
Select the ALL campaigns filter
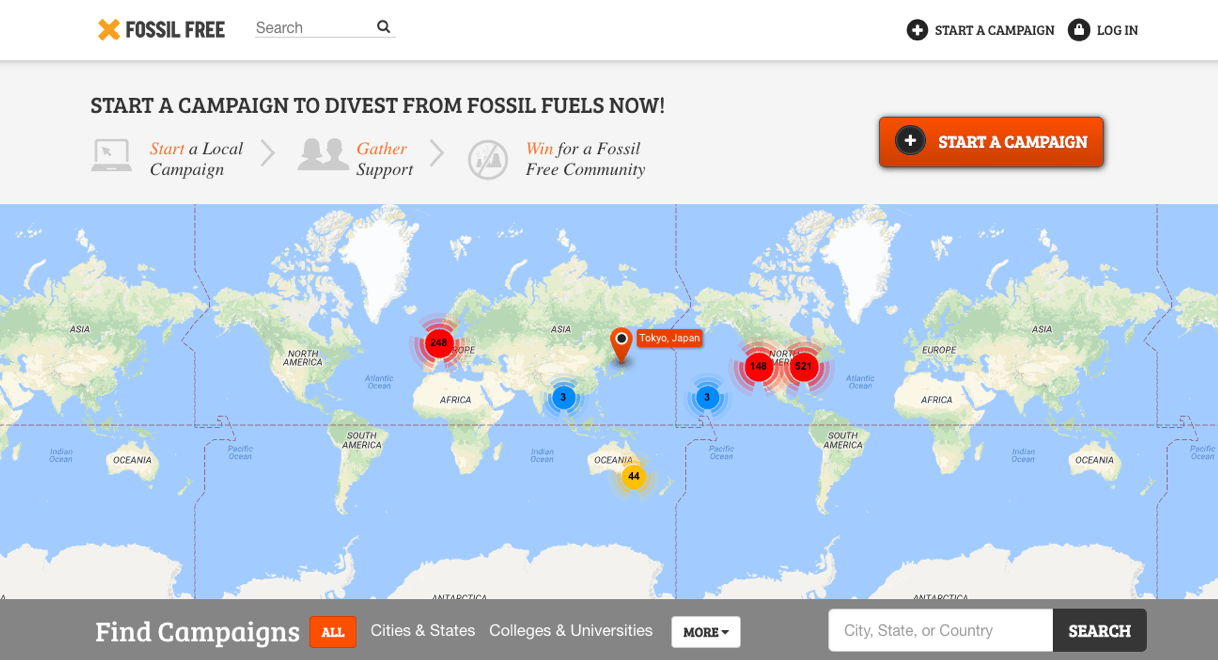[333, 632]
